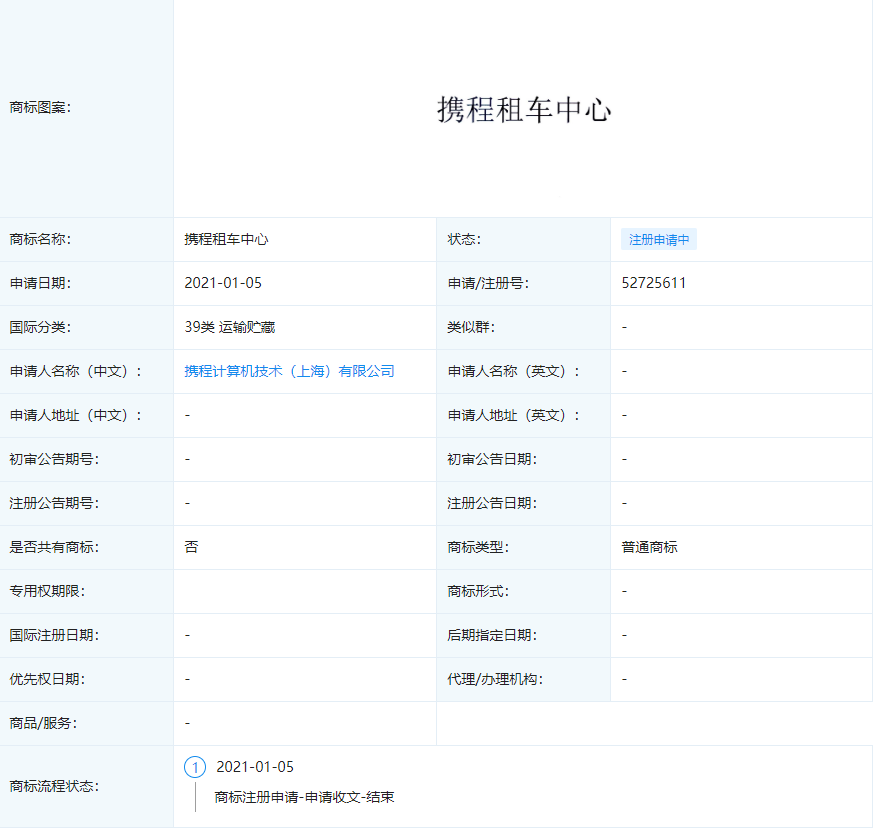Viewport: 873px width, 828px height.
Task: Click the 注册申请中 status badge
Action: pos(658,240)
